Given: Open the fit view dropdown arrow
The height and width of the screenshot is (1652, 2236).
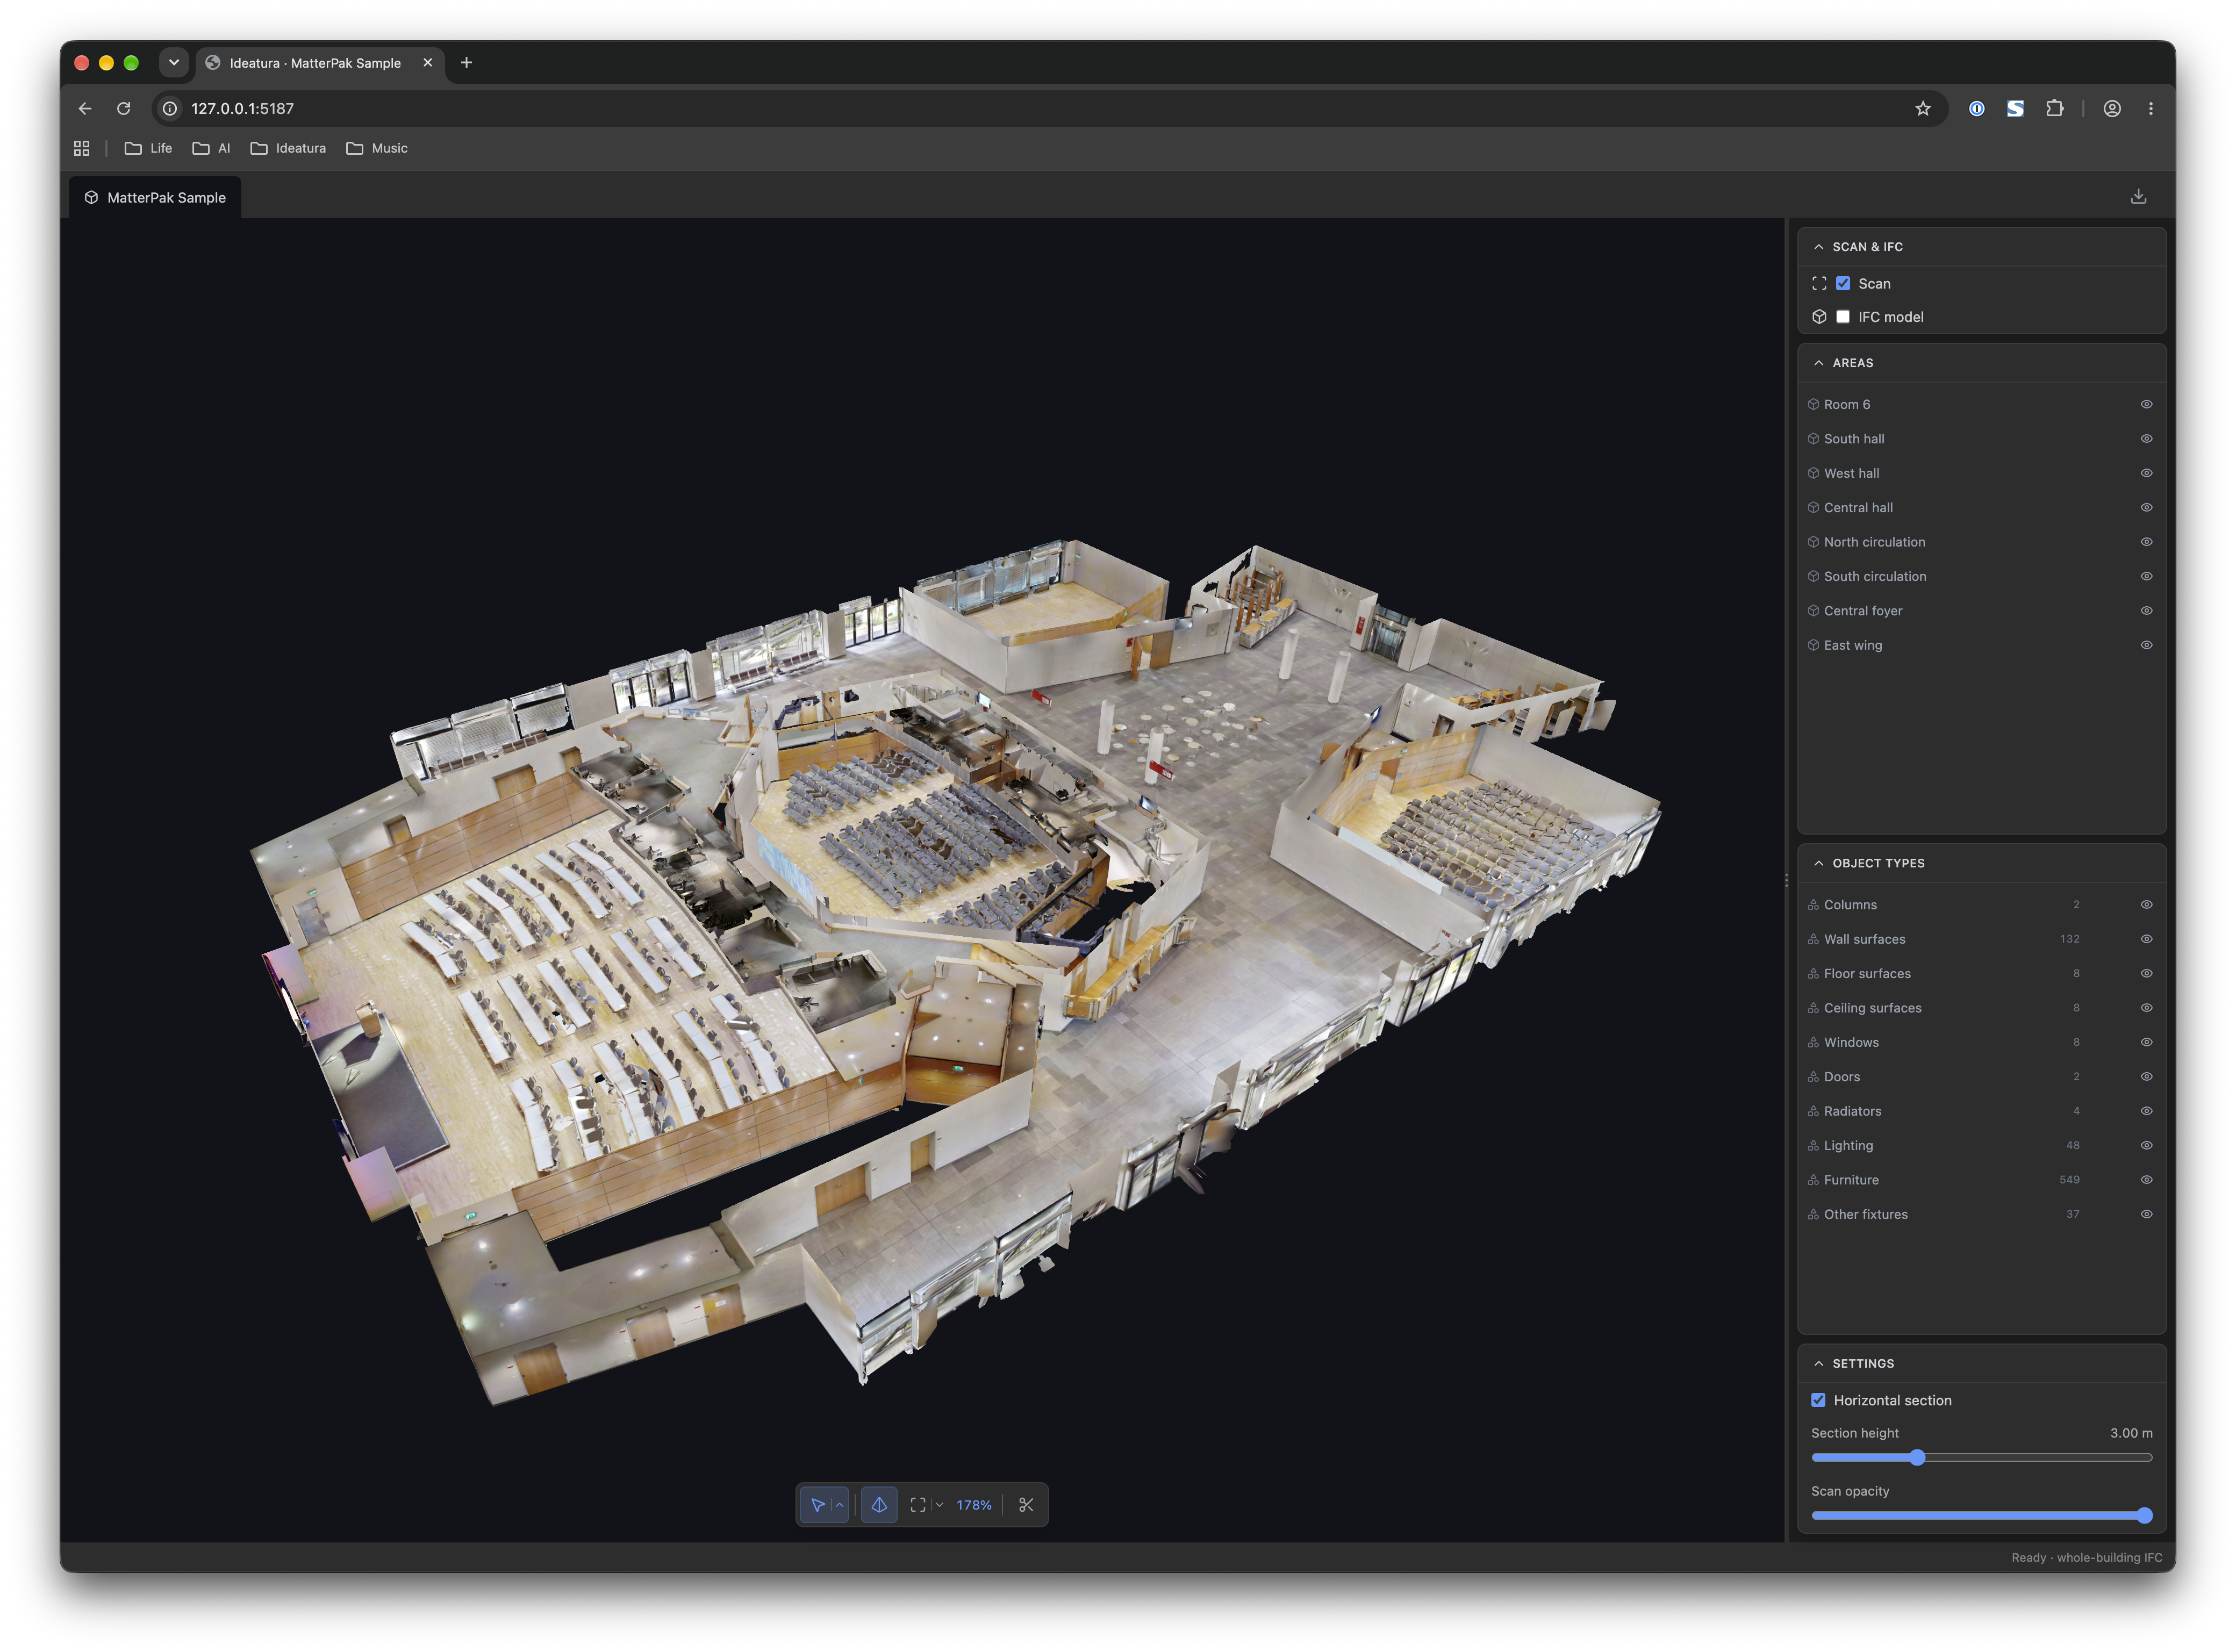Looking at the screenshot, I should pyautogui.click(x=939, y=1505).
